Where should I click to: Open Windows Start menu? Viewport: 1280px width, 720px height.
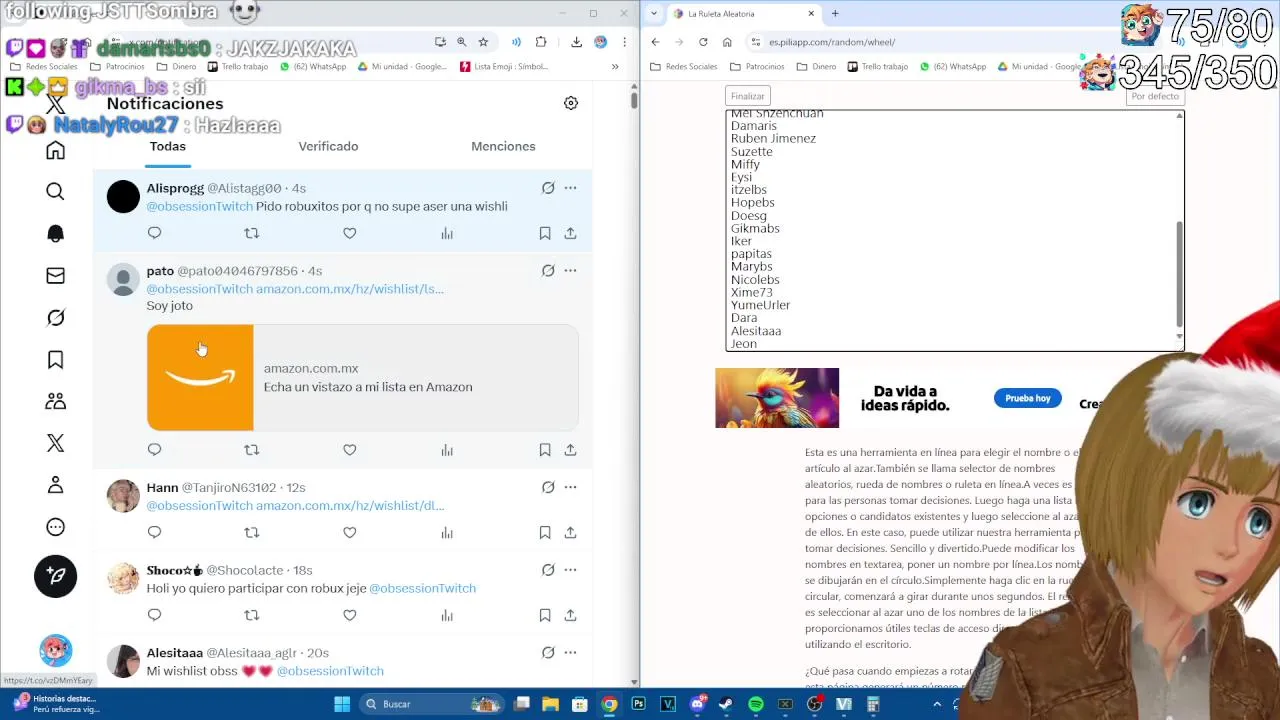point(342,704)
